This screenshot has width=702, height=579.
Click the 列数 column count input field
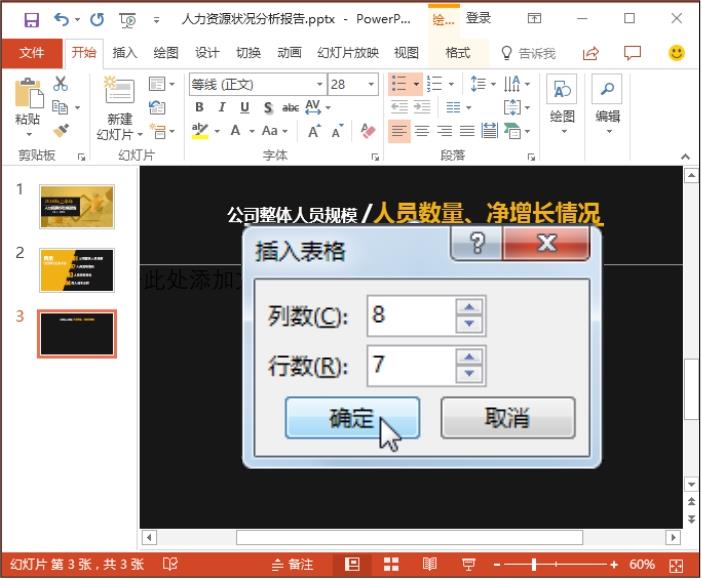[409, 315]
